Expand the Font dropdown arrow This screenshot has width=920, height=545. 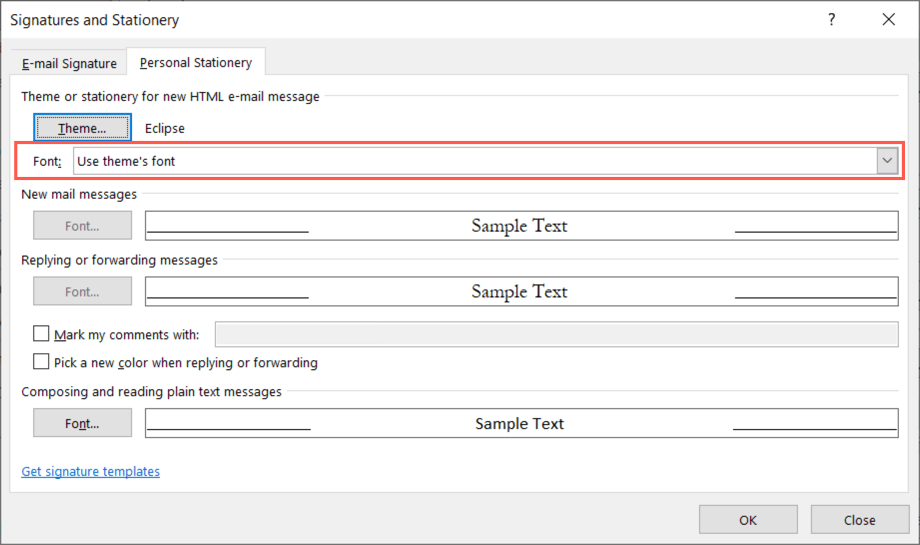point(887,161)
